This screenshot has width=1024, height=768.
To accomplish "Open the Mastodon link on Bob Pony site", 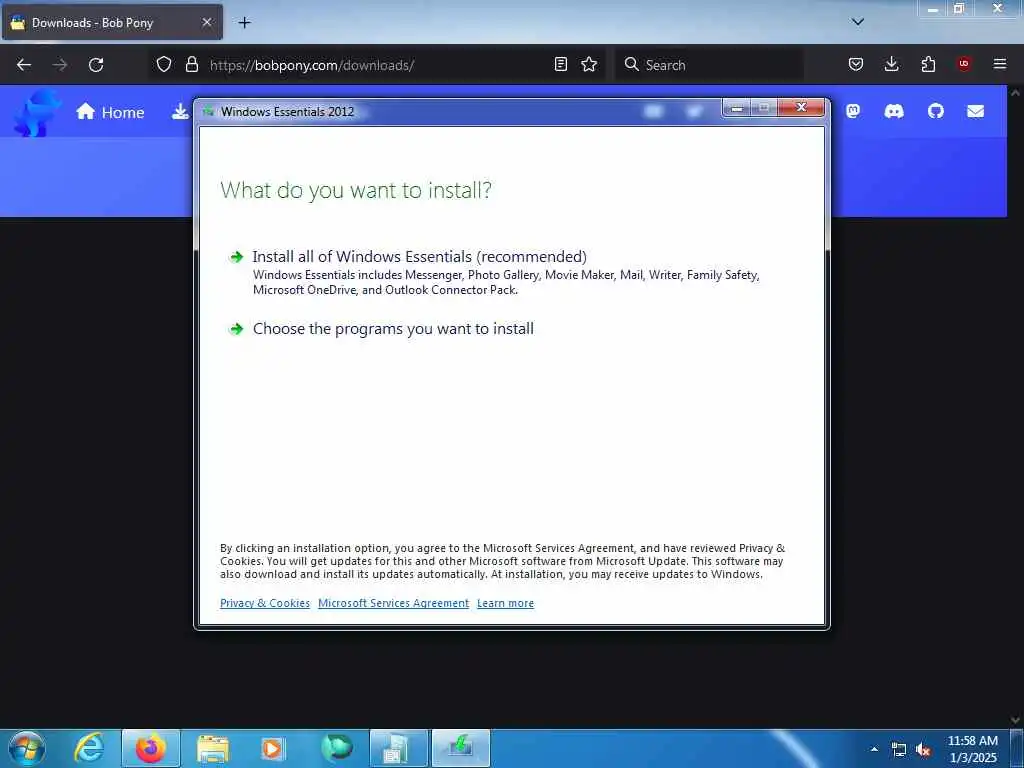I will (x=853, y=111).
